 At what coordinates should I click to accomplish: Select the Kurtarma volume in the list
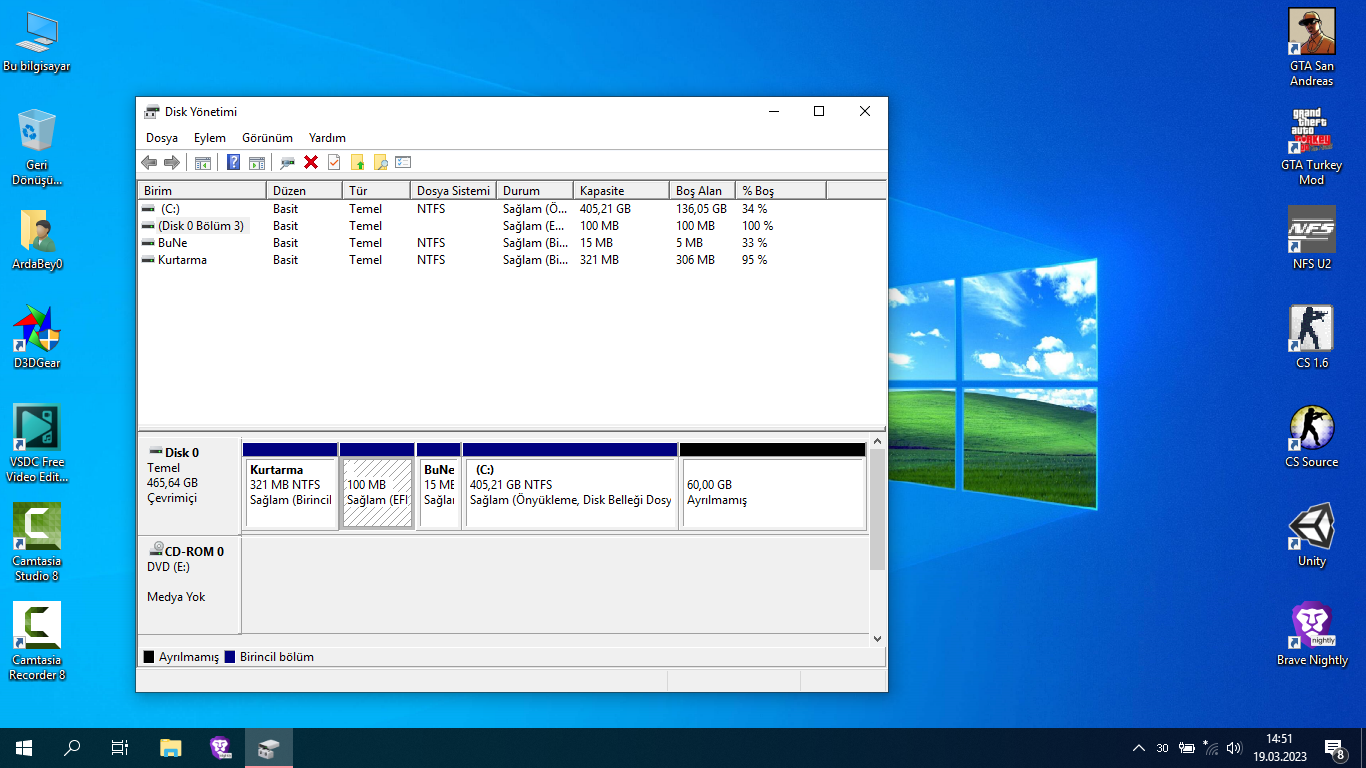[182, 260]
